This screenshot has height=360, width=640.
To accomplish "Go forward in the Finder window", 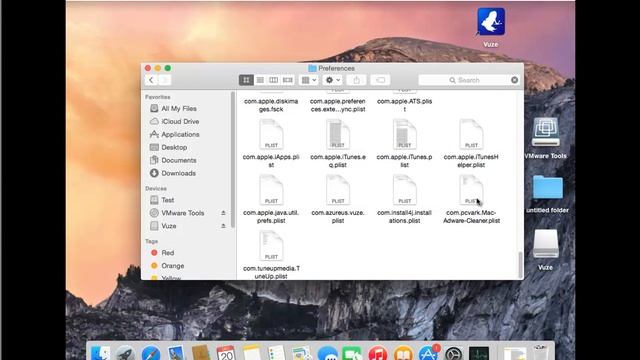I will coord(164,80).
